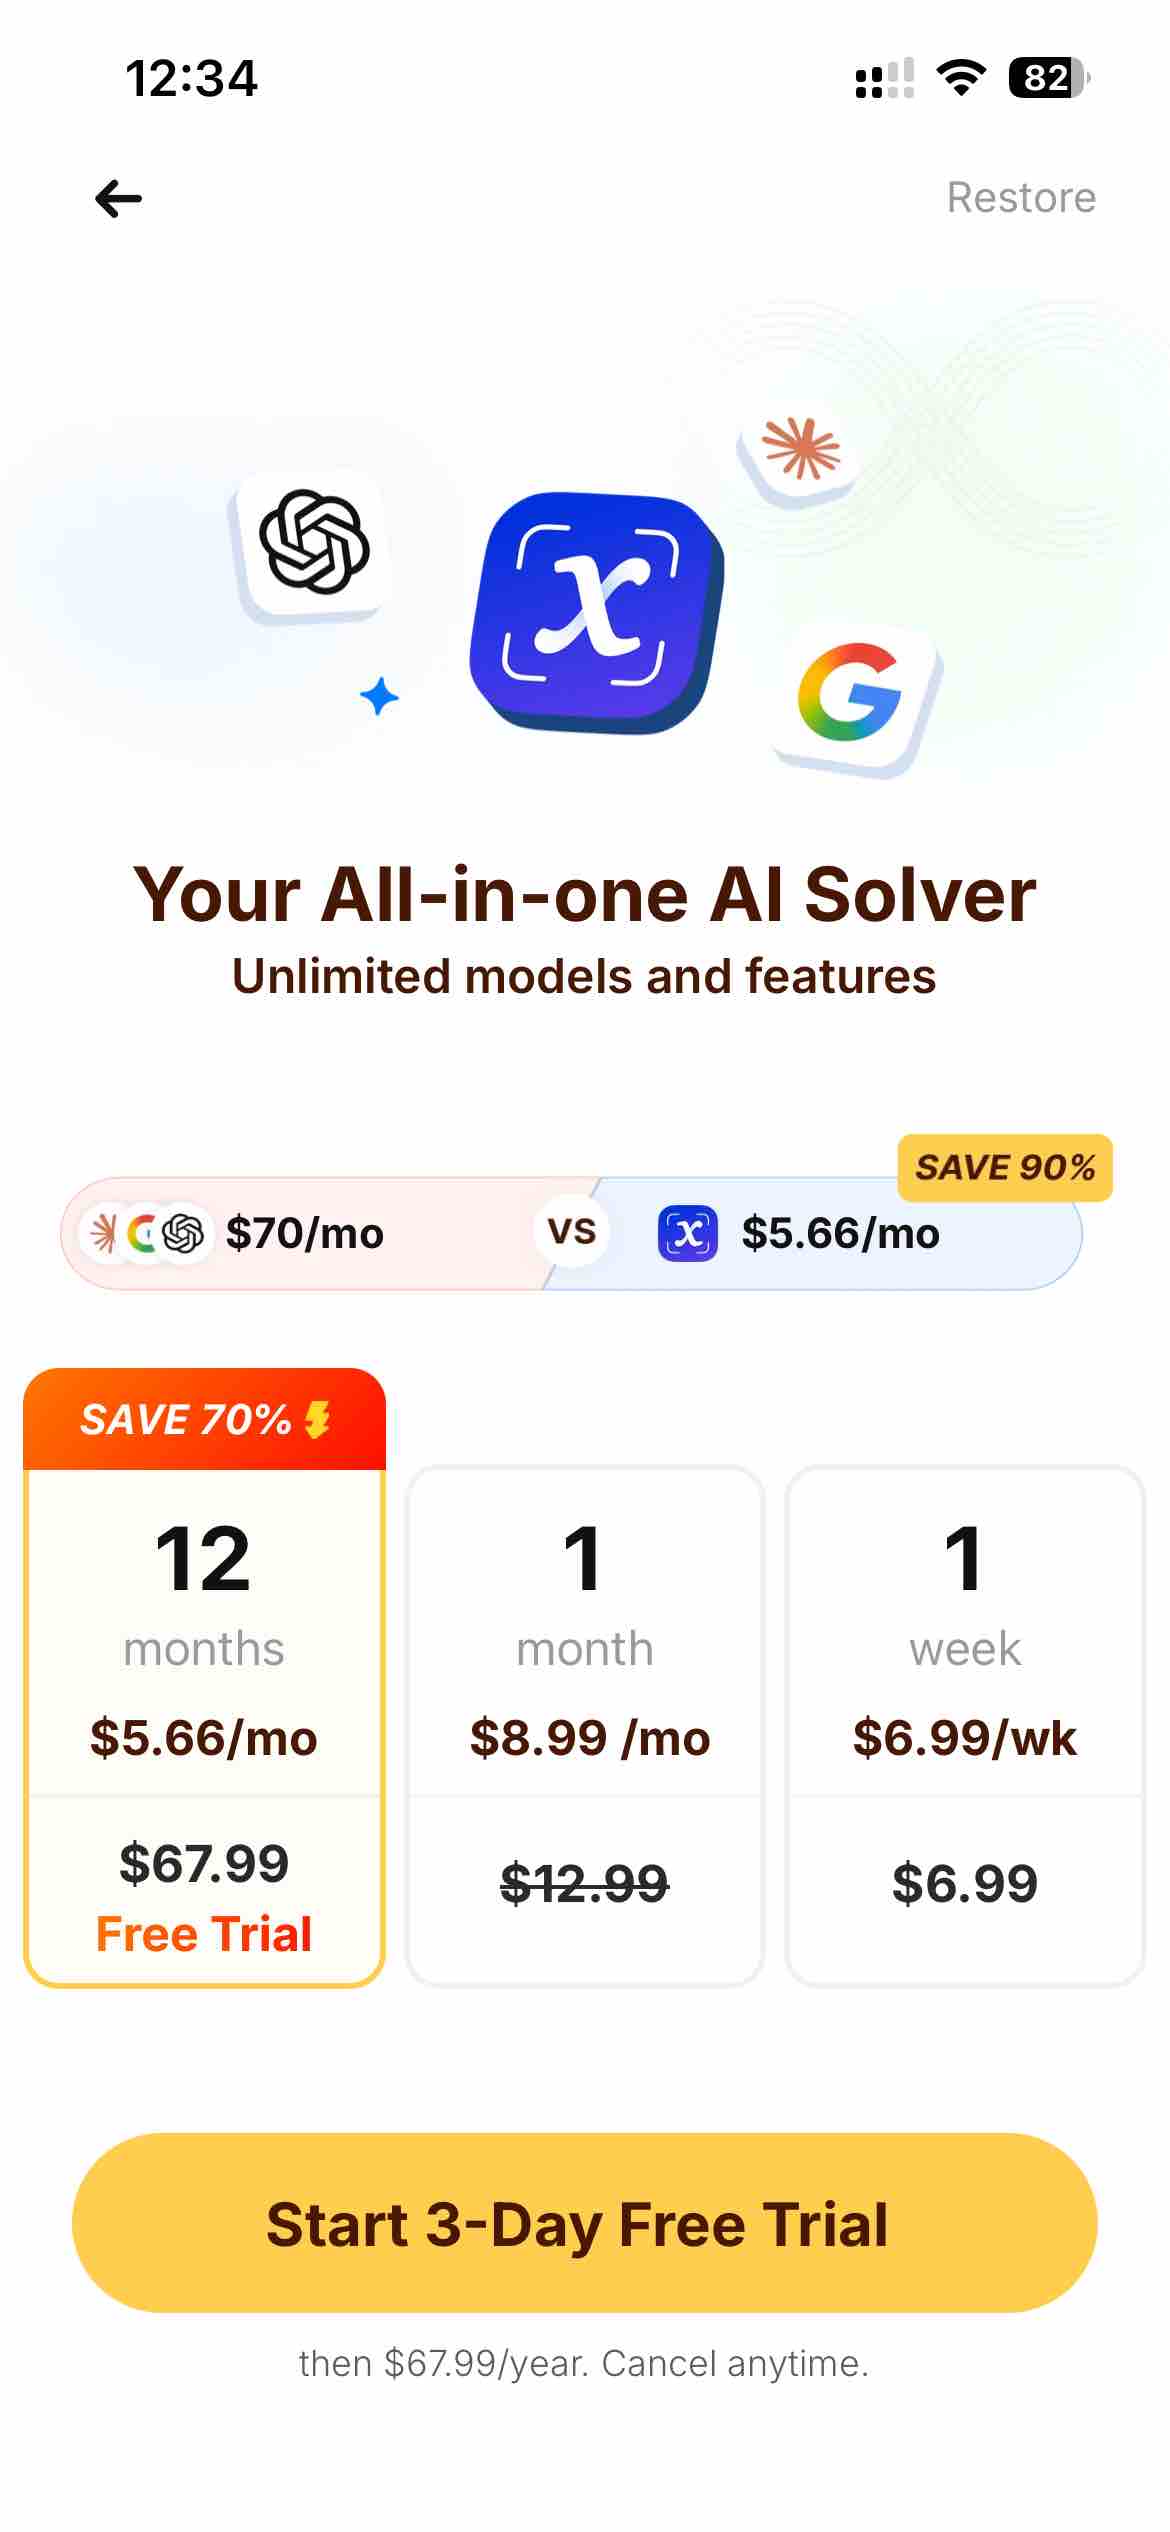Tap the SAVE 70% banner

pos(204,1419)
